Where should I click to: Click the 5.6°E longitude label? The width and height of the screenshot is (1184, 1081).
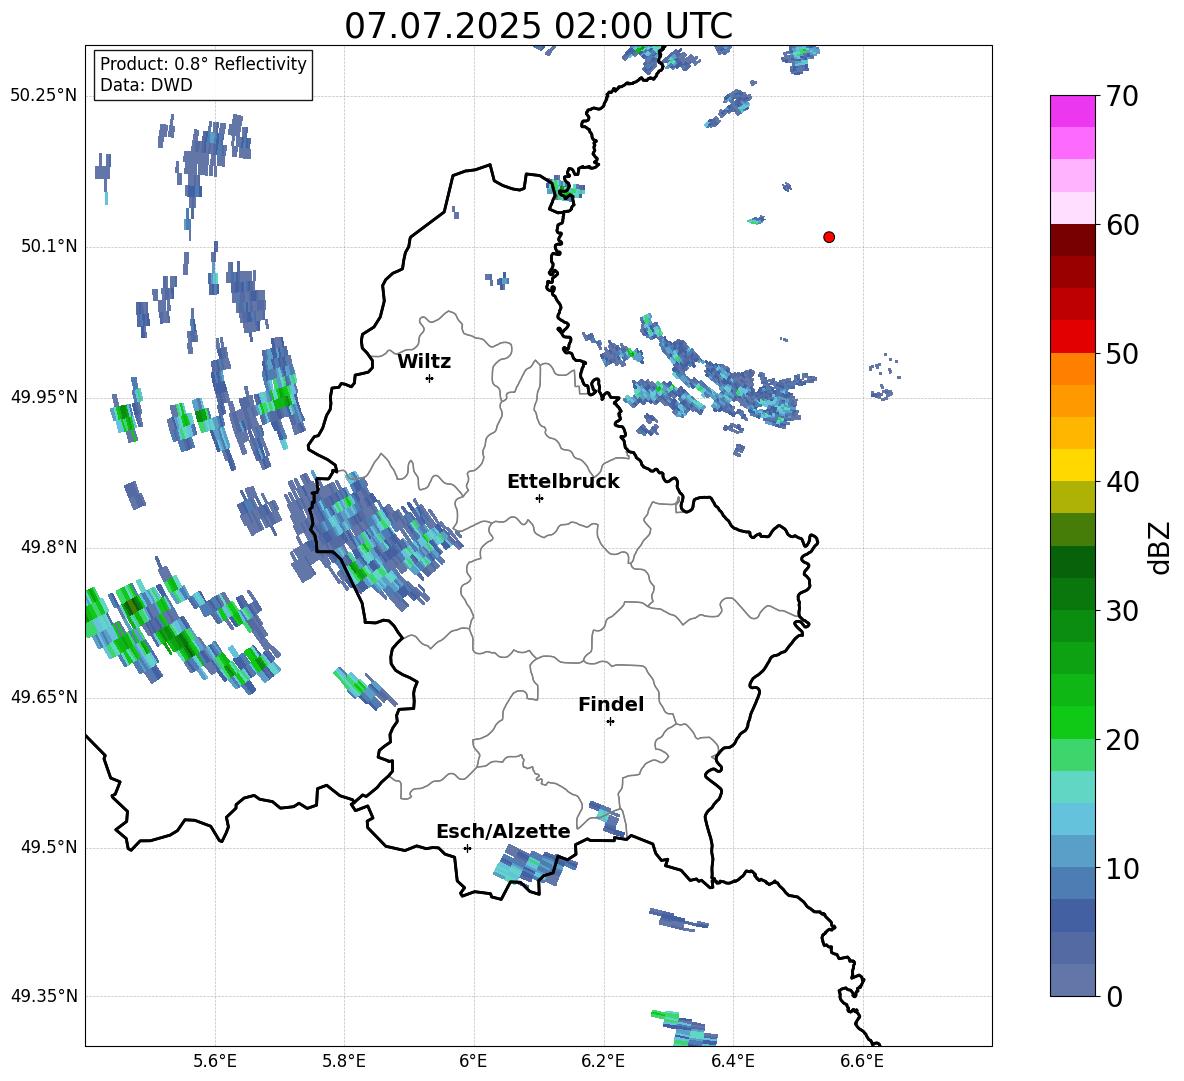pos(215,1061)
